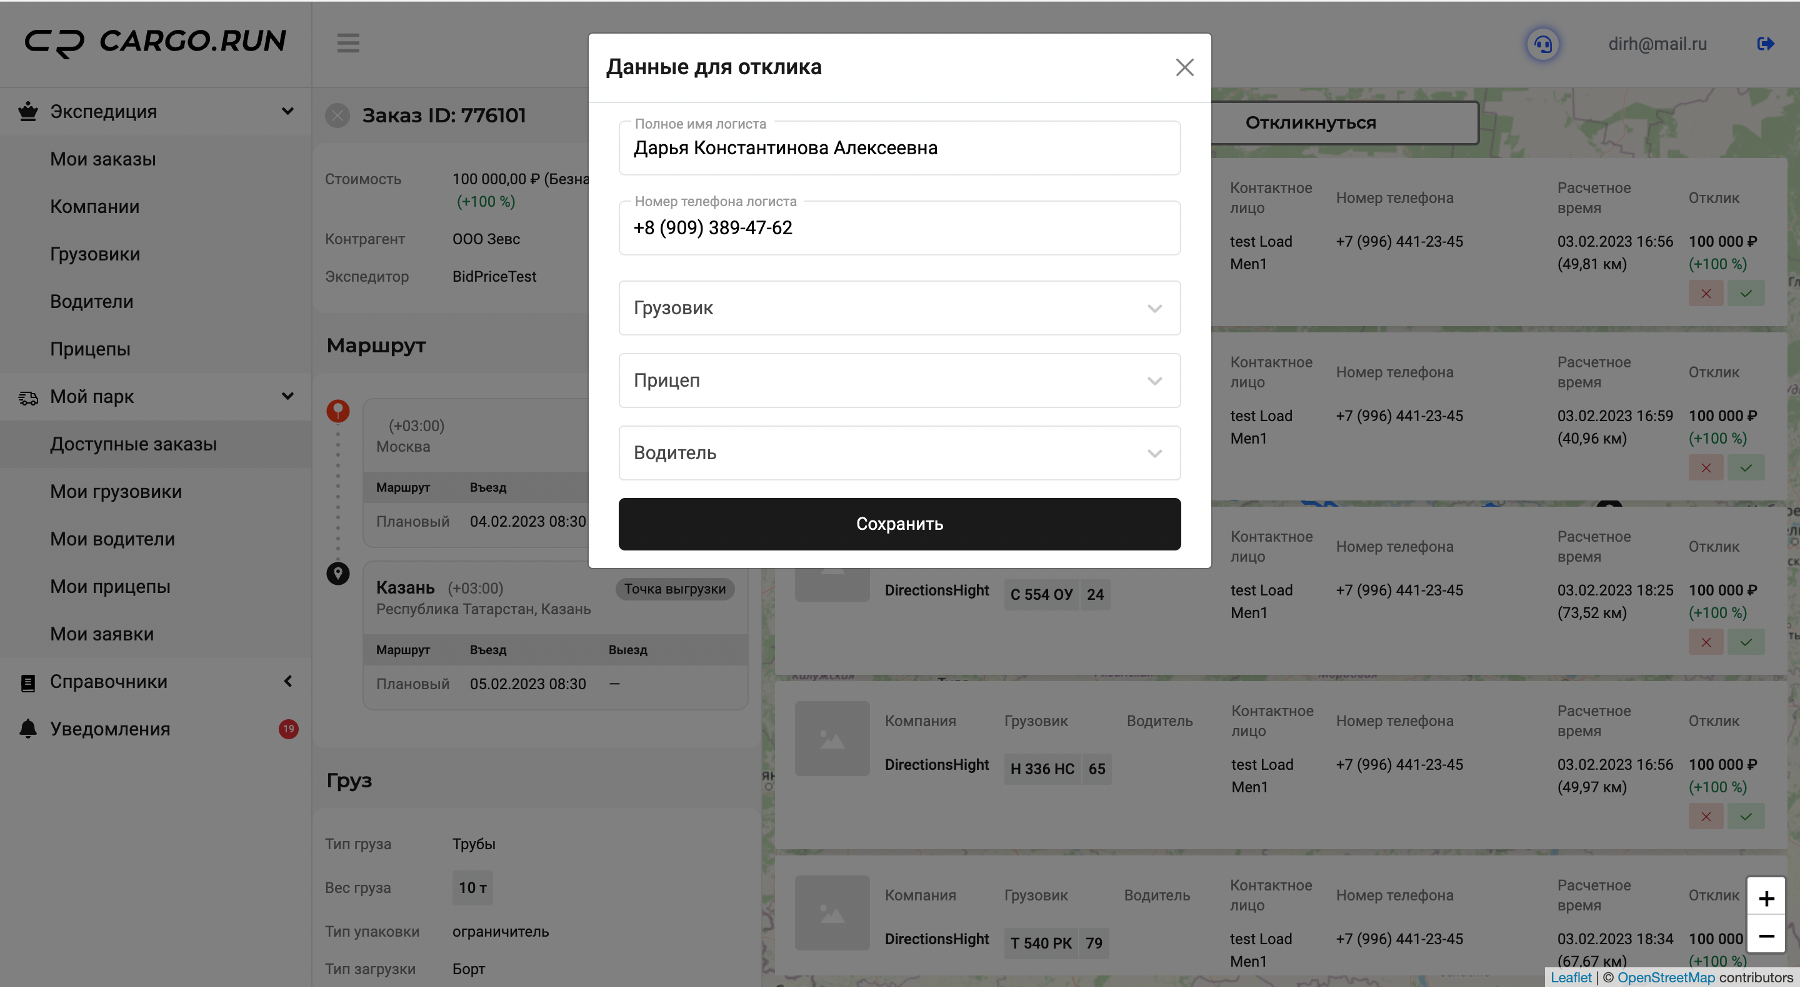Close the response data dialog
Image resolution: width=1802 pixels, height=987 pixels.
(1184, 67)
